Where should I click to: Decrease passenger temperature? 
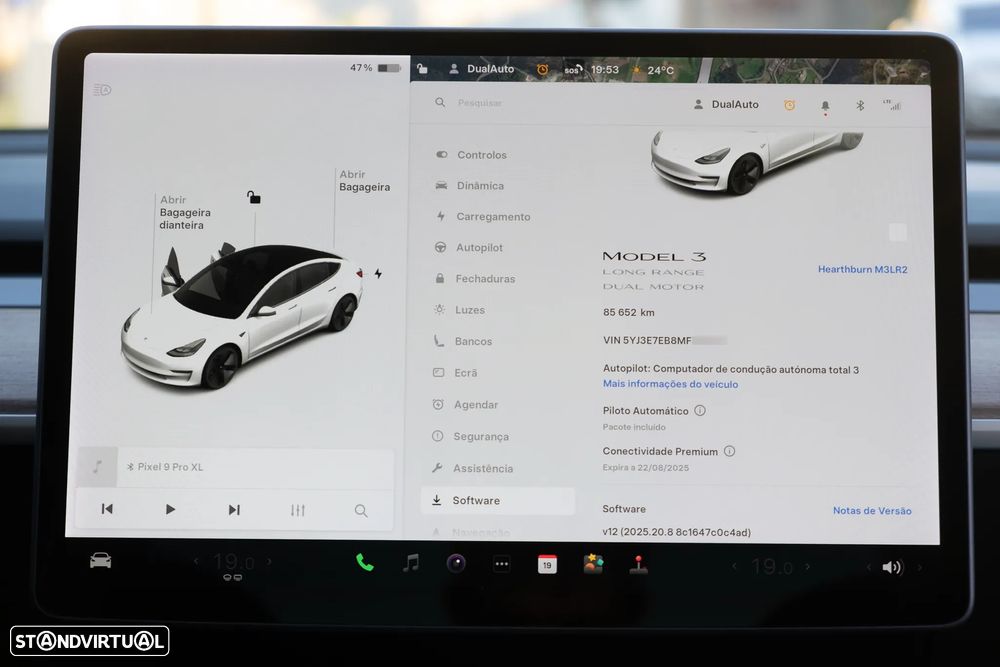coord(735,566)
